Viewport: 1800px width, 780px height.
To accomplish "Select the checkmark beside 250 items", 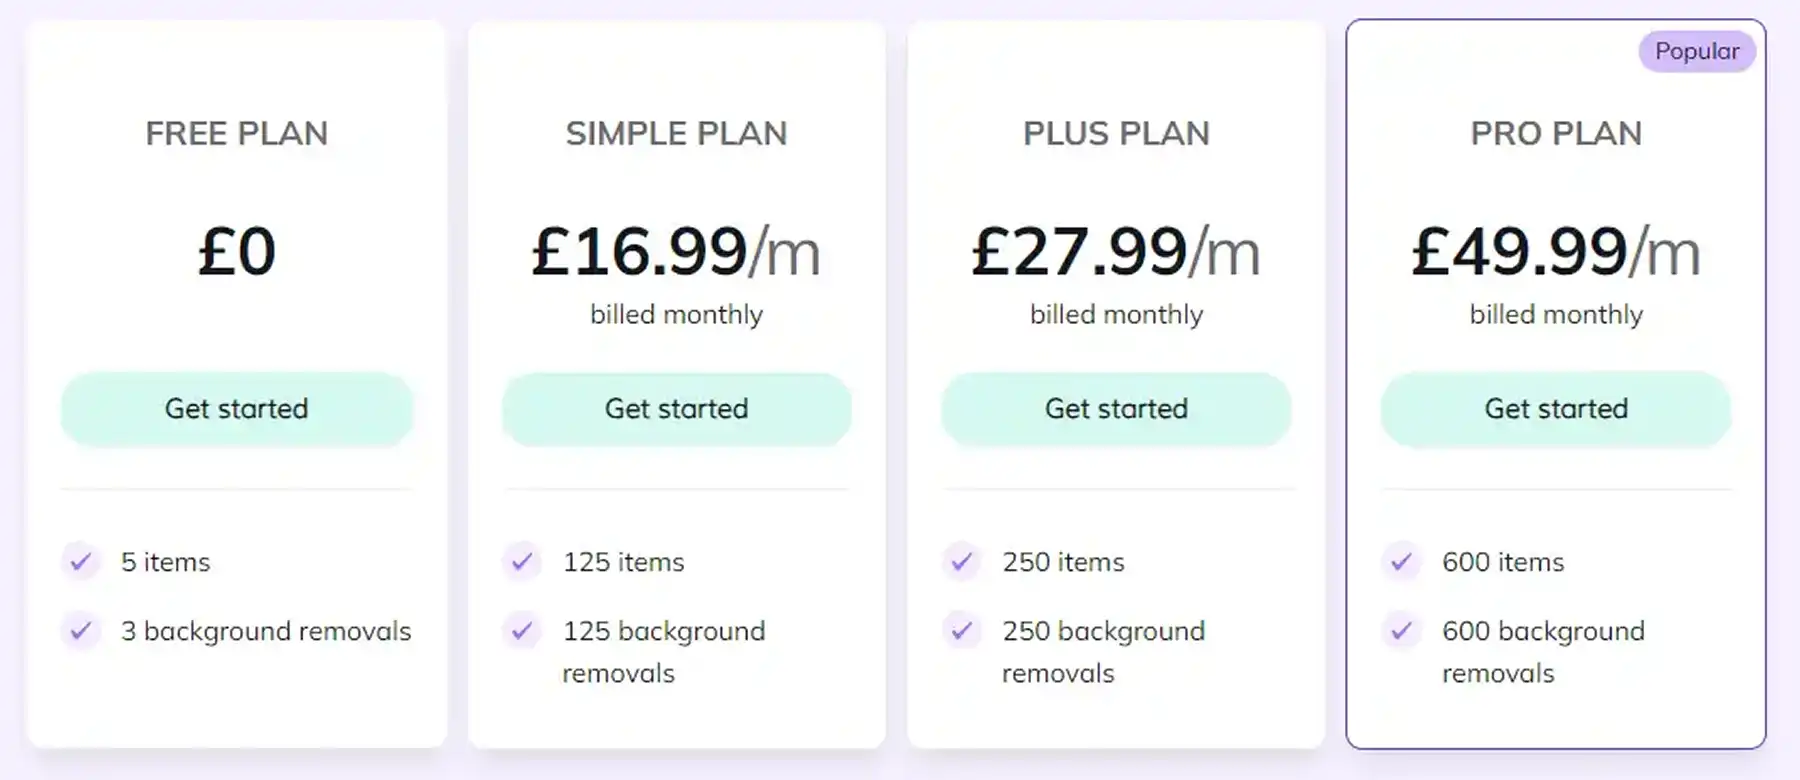I will click(x=961, y=562).
